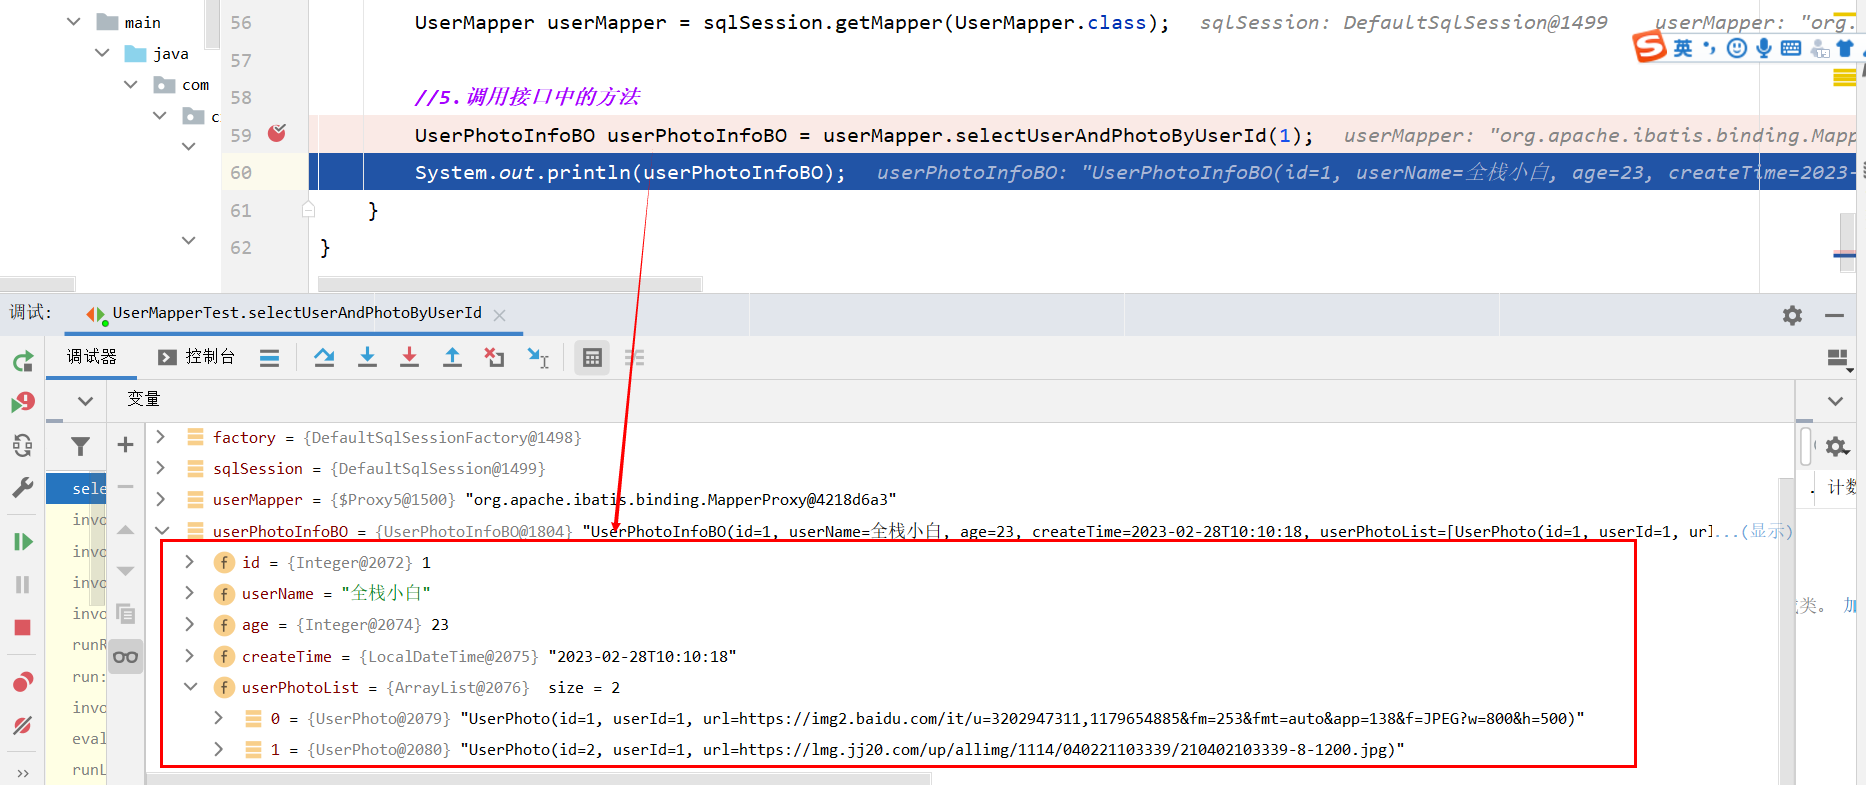Click the selected stack frame 'sele'
Image resolution: width=1866 pixels, height=785 pixels.
point(76,488)
